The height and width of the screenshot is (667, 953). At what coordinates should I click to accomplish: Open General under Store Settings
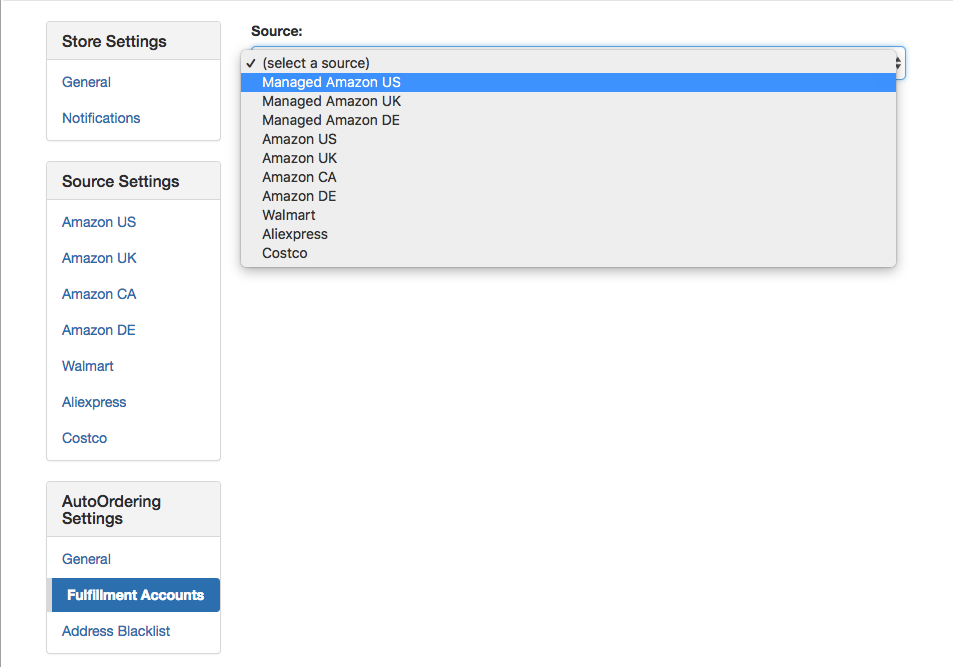[x=86, y=82]
